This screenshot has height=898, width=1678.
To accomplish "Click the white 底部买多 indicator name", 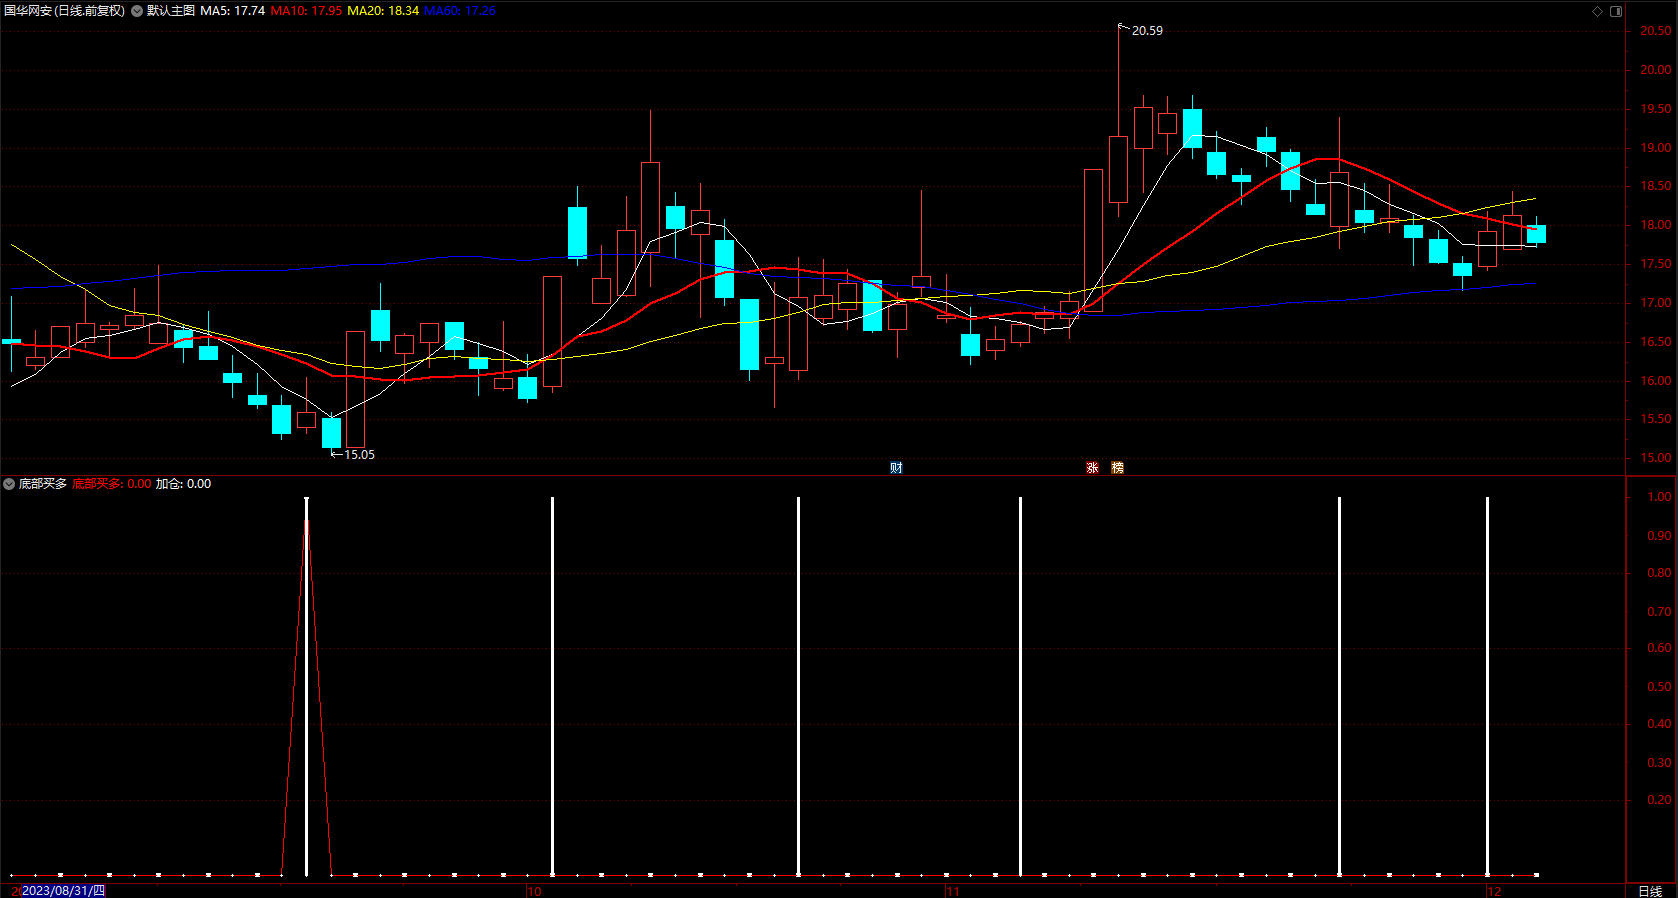I will point(43,484).
